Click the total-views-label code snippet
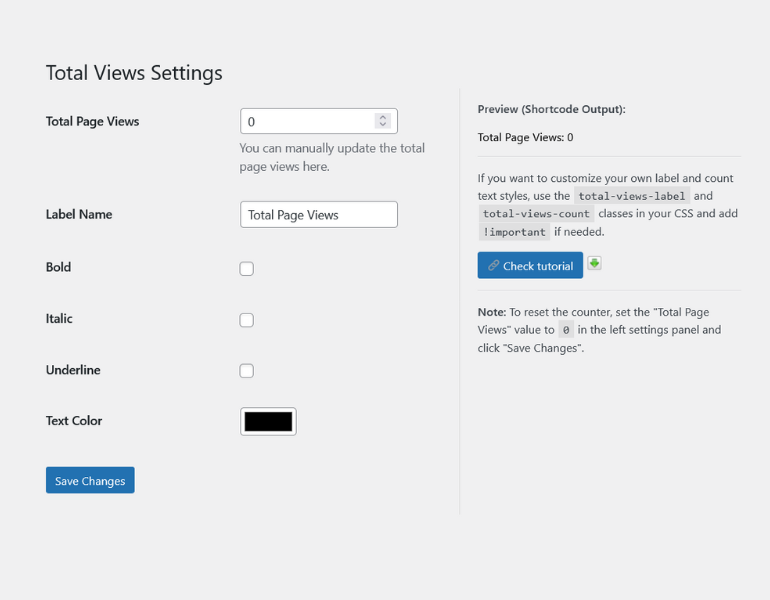 [x=631, y=196]
